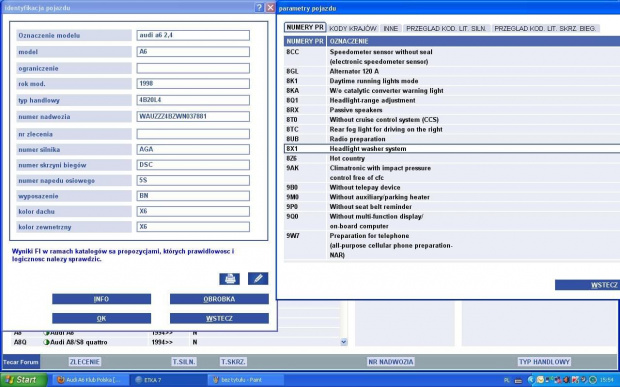Click the kolor dachu field
Image resolution: width=620 pixels, height=387 pixels.
tap(193, 211)
